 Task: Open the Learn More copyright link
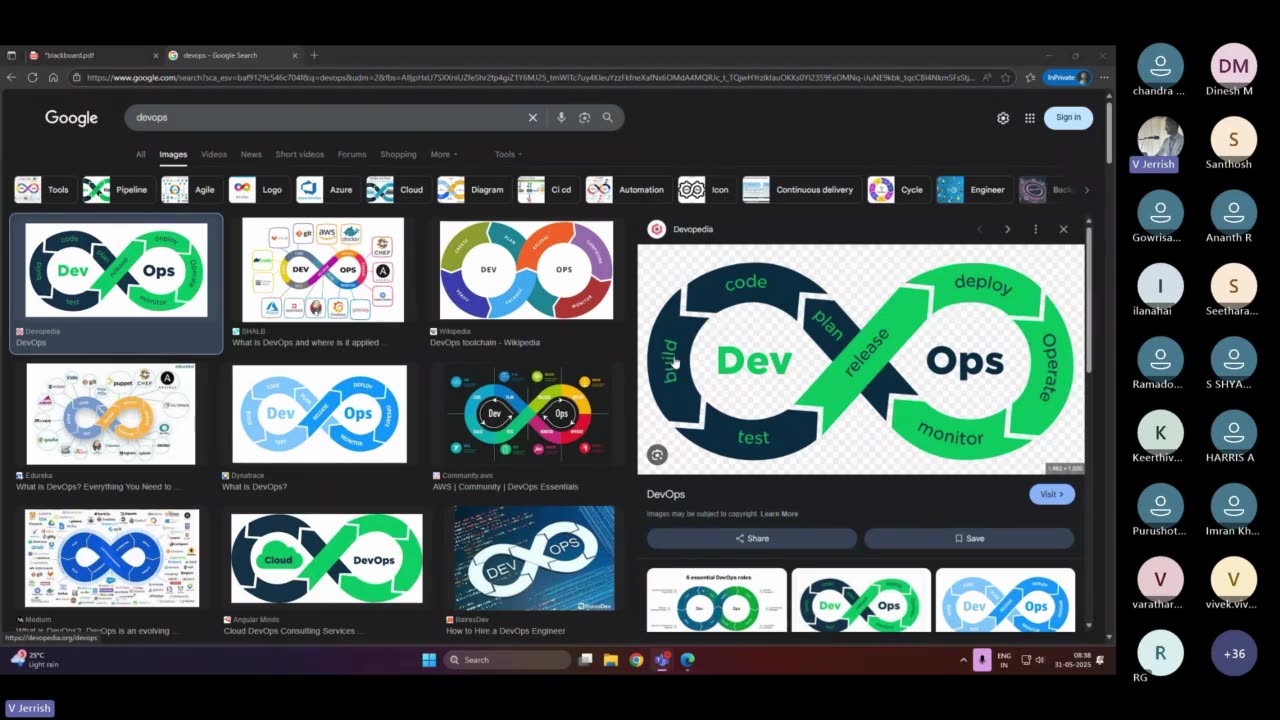pos(779,514)
